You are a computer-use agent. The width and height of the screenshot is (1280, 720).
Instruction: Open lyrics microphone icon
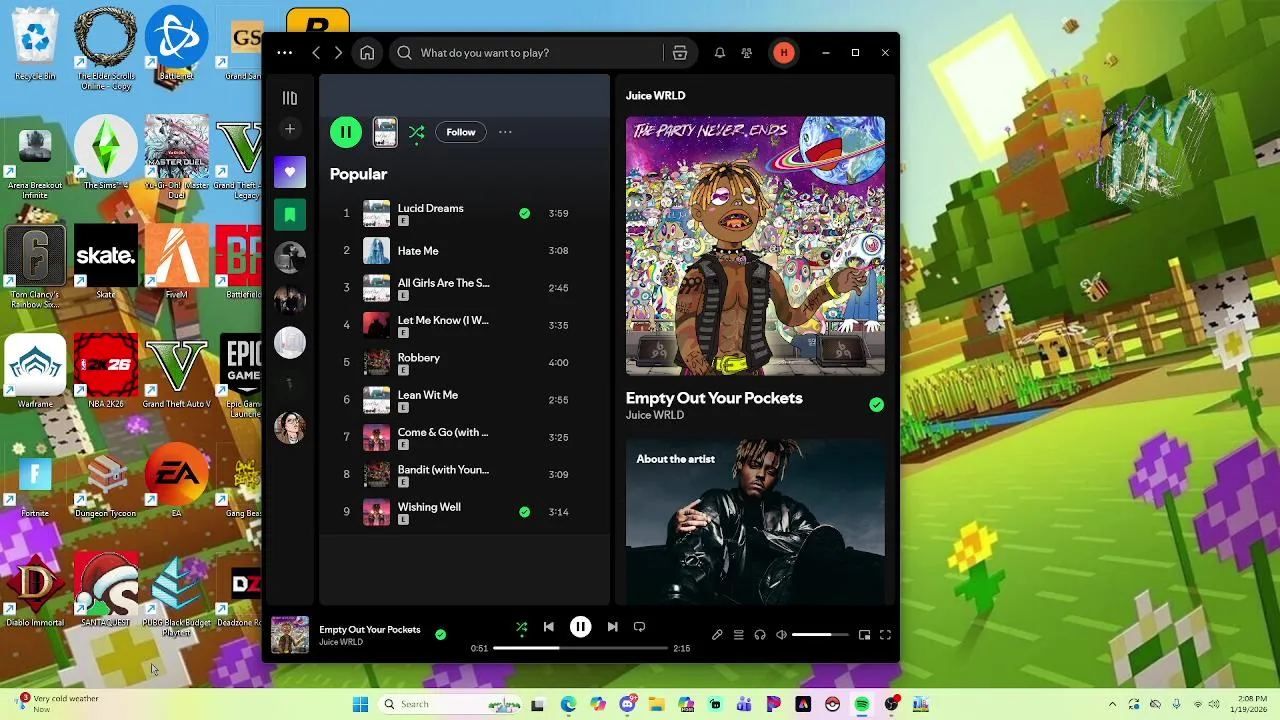[717, 635]
